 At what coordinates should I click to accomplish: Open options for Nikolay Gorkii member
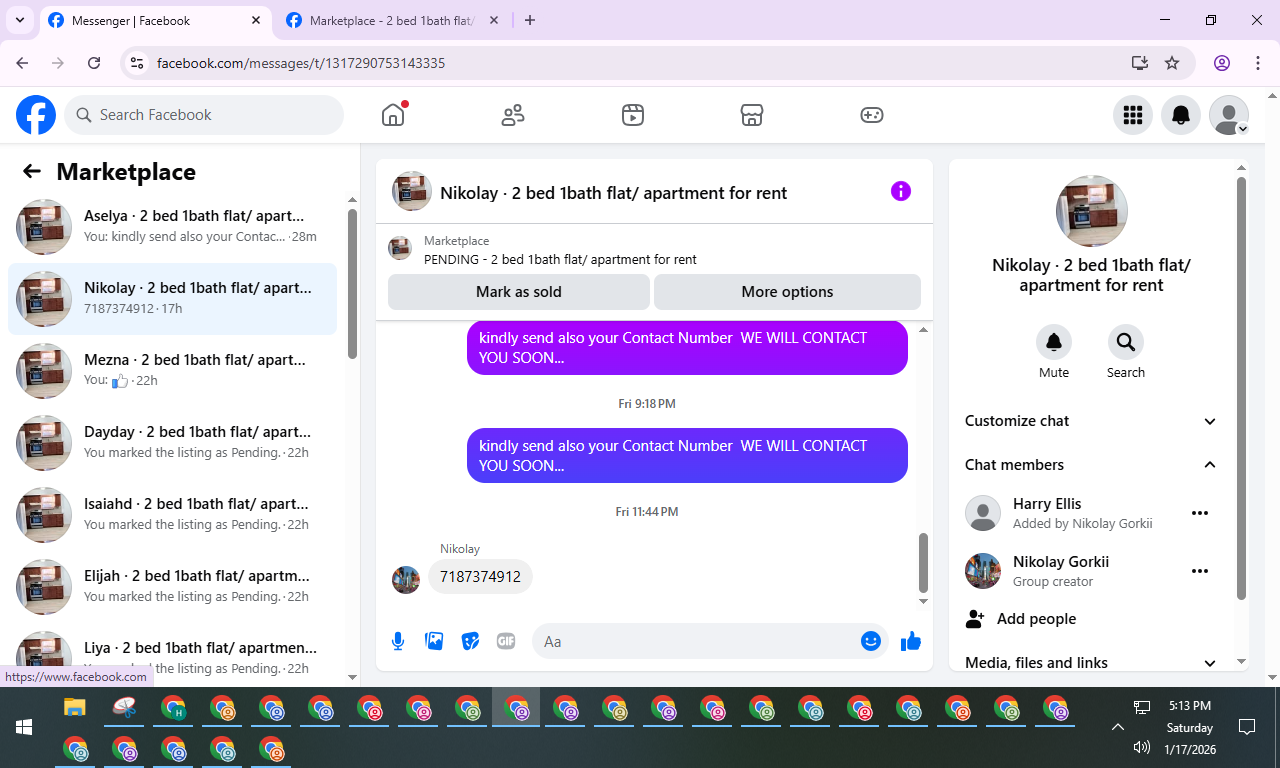click(x=1200, y=571)
